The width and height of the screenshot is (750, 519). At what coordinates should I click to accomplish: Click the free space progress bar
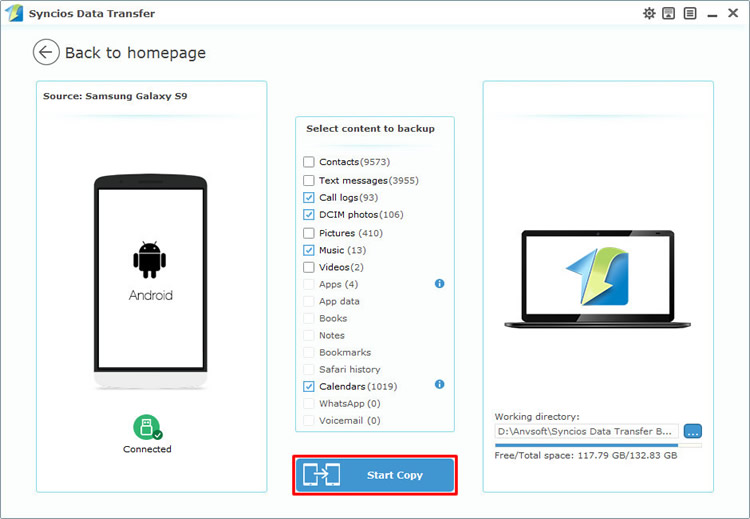[x=598, y=445]
